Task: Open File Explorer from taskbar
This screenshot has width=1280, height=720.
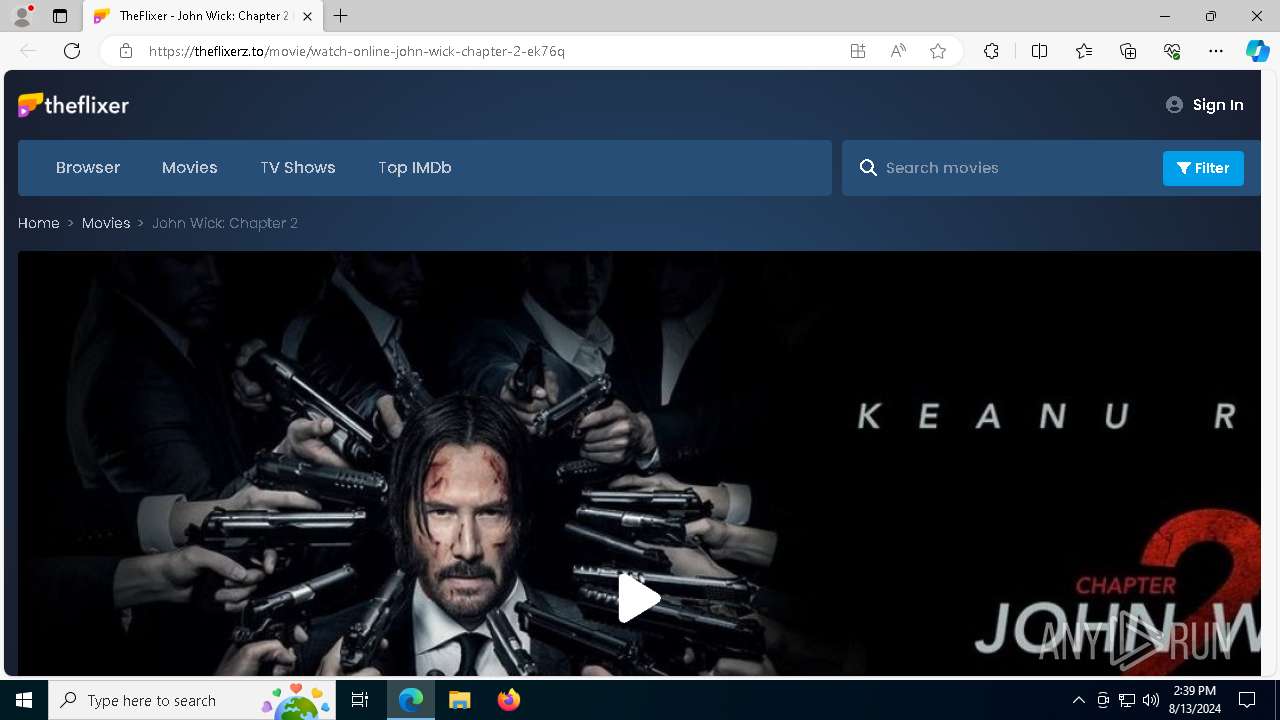Action: [460, 700]
